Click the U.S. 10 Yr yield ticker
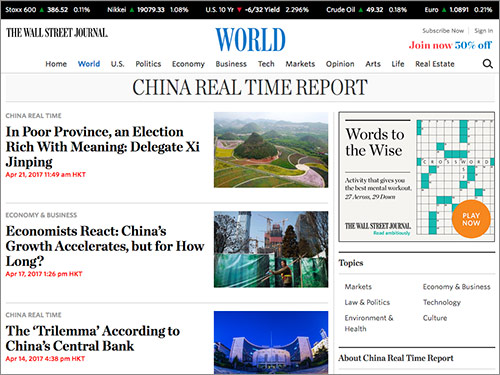This screenshot has width=500, height=375. [x=257, y=10]
